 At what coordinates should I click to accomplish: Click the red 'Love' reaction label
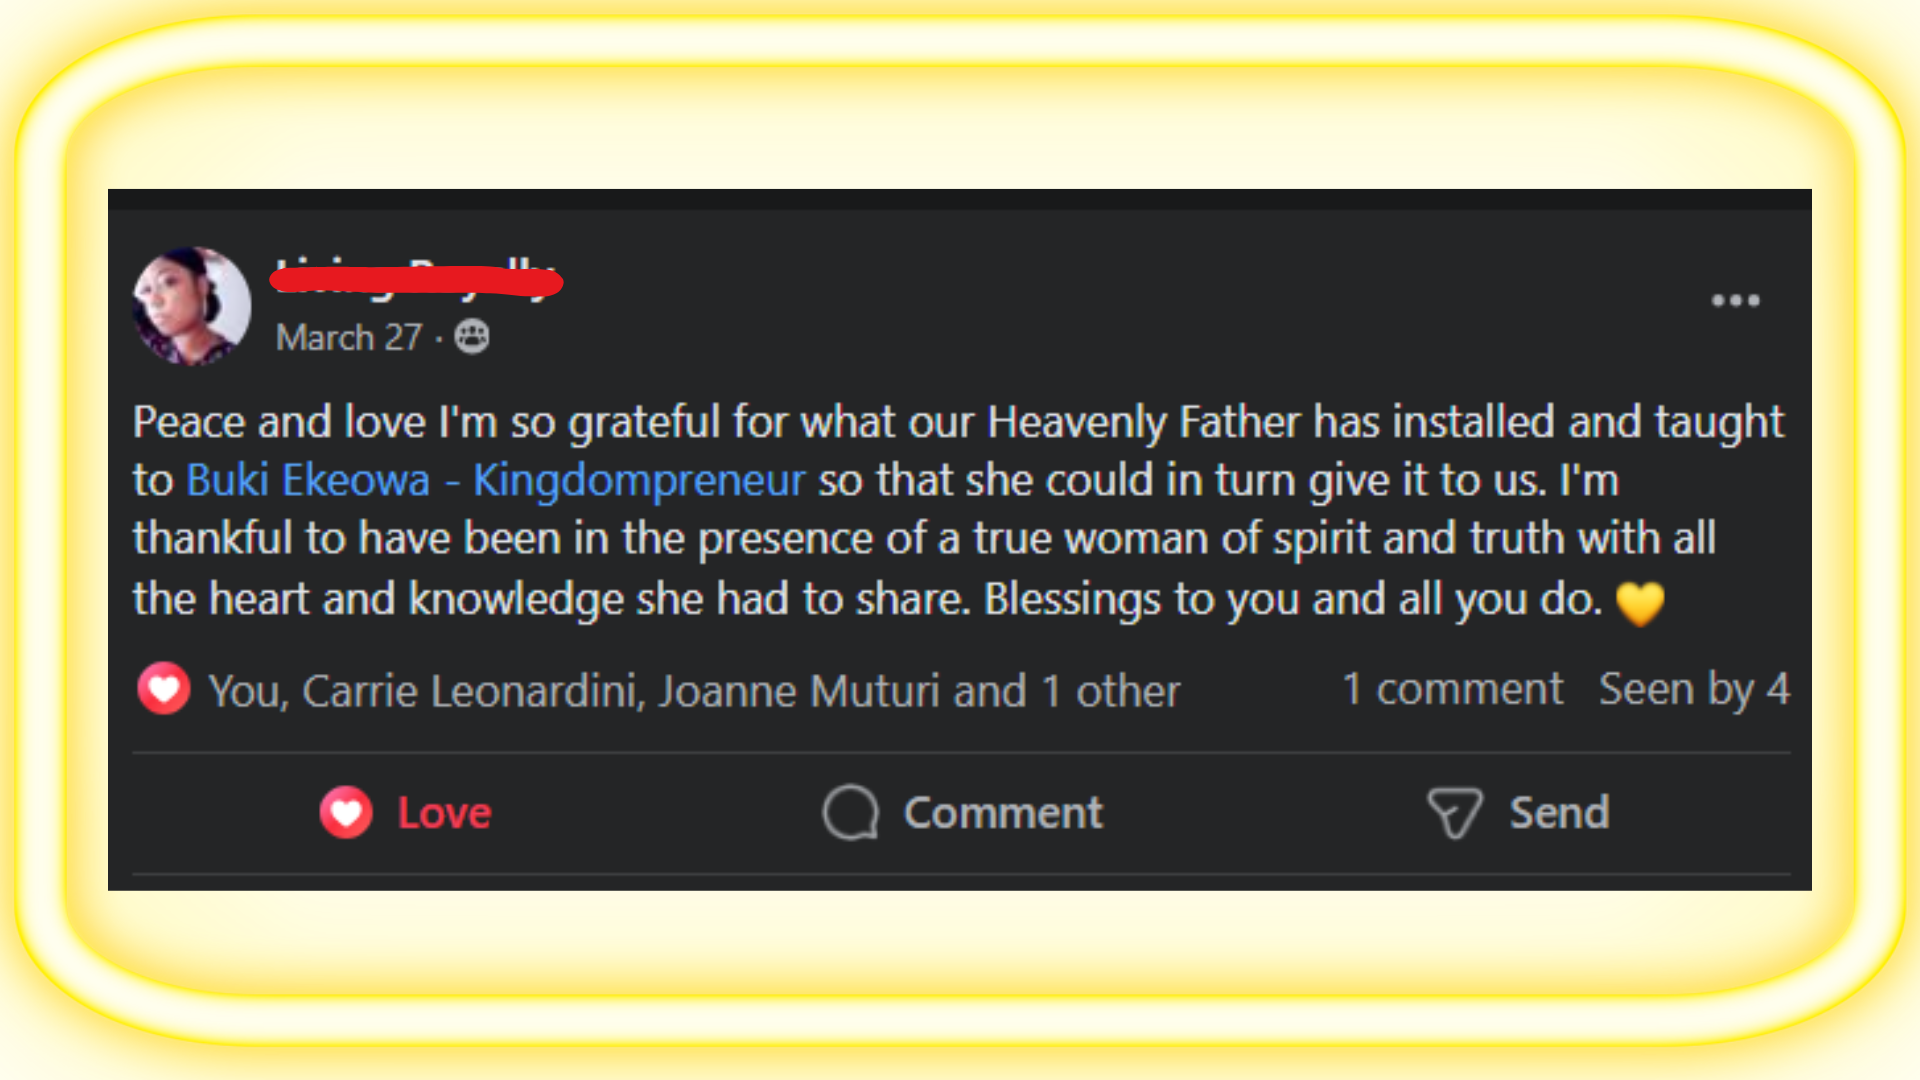click(444, 813)
